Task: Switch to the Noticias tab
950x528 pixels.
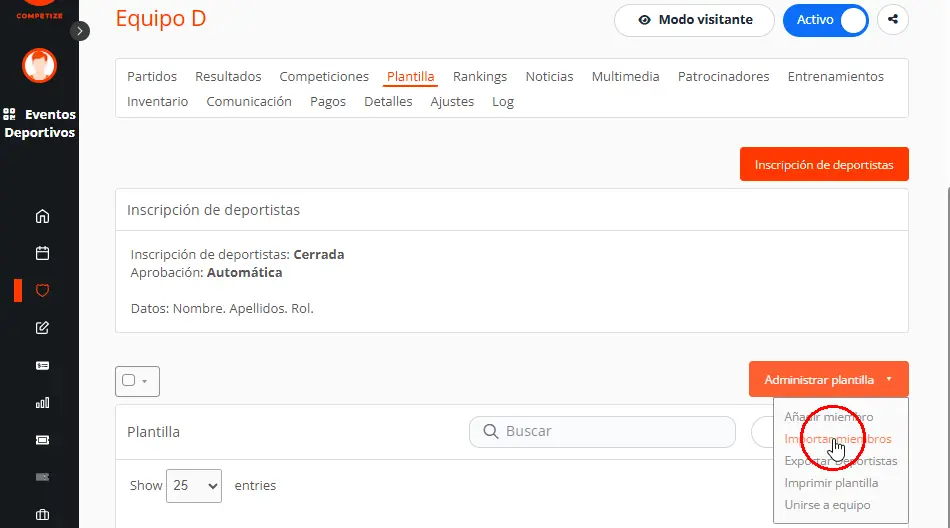Action: [549, 76]
